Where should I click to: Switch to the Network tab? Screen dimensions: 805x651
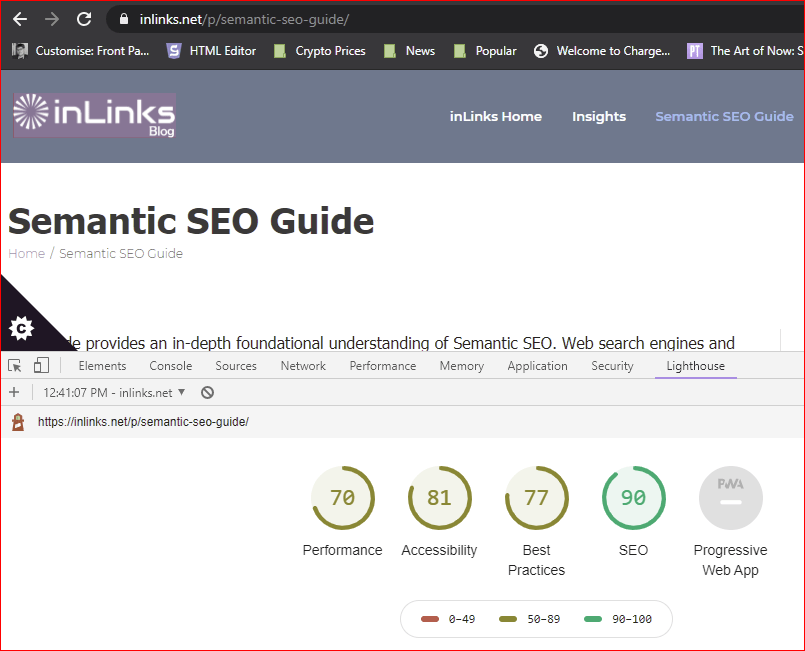pyautogui.click(x=303, y=366)
